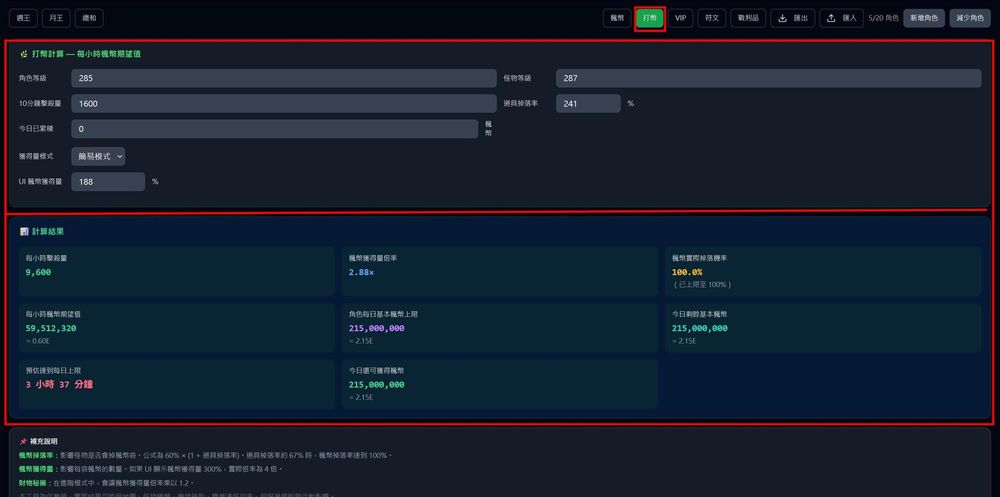Image resolution: width=1000 pixels, height=497 pixels.
Task: Focus the 今日已累積 field showing 0
Action: (274, 129)
